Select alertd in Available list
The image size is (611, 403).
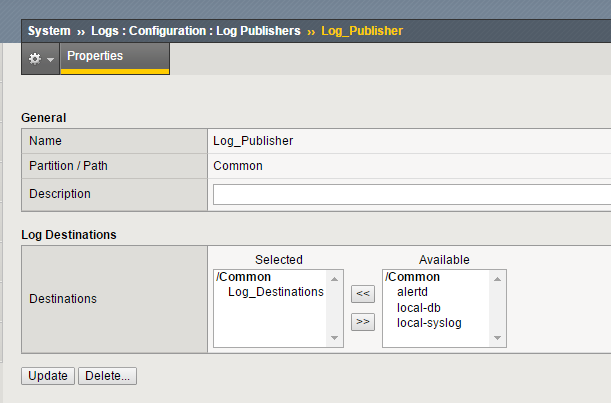click(x=412, y=292)
